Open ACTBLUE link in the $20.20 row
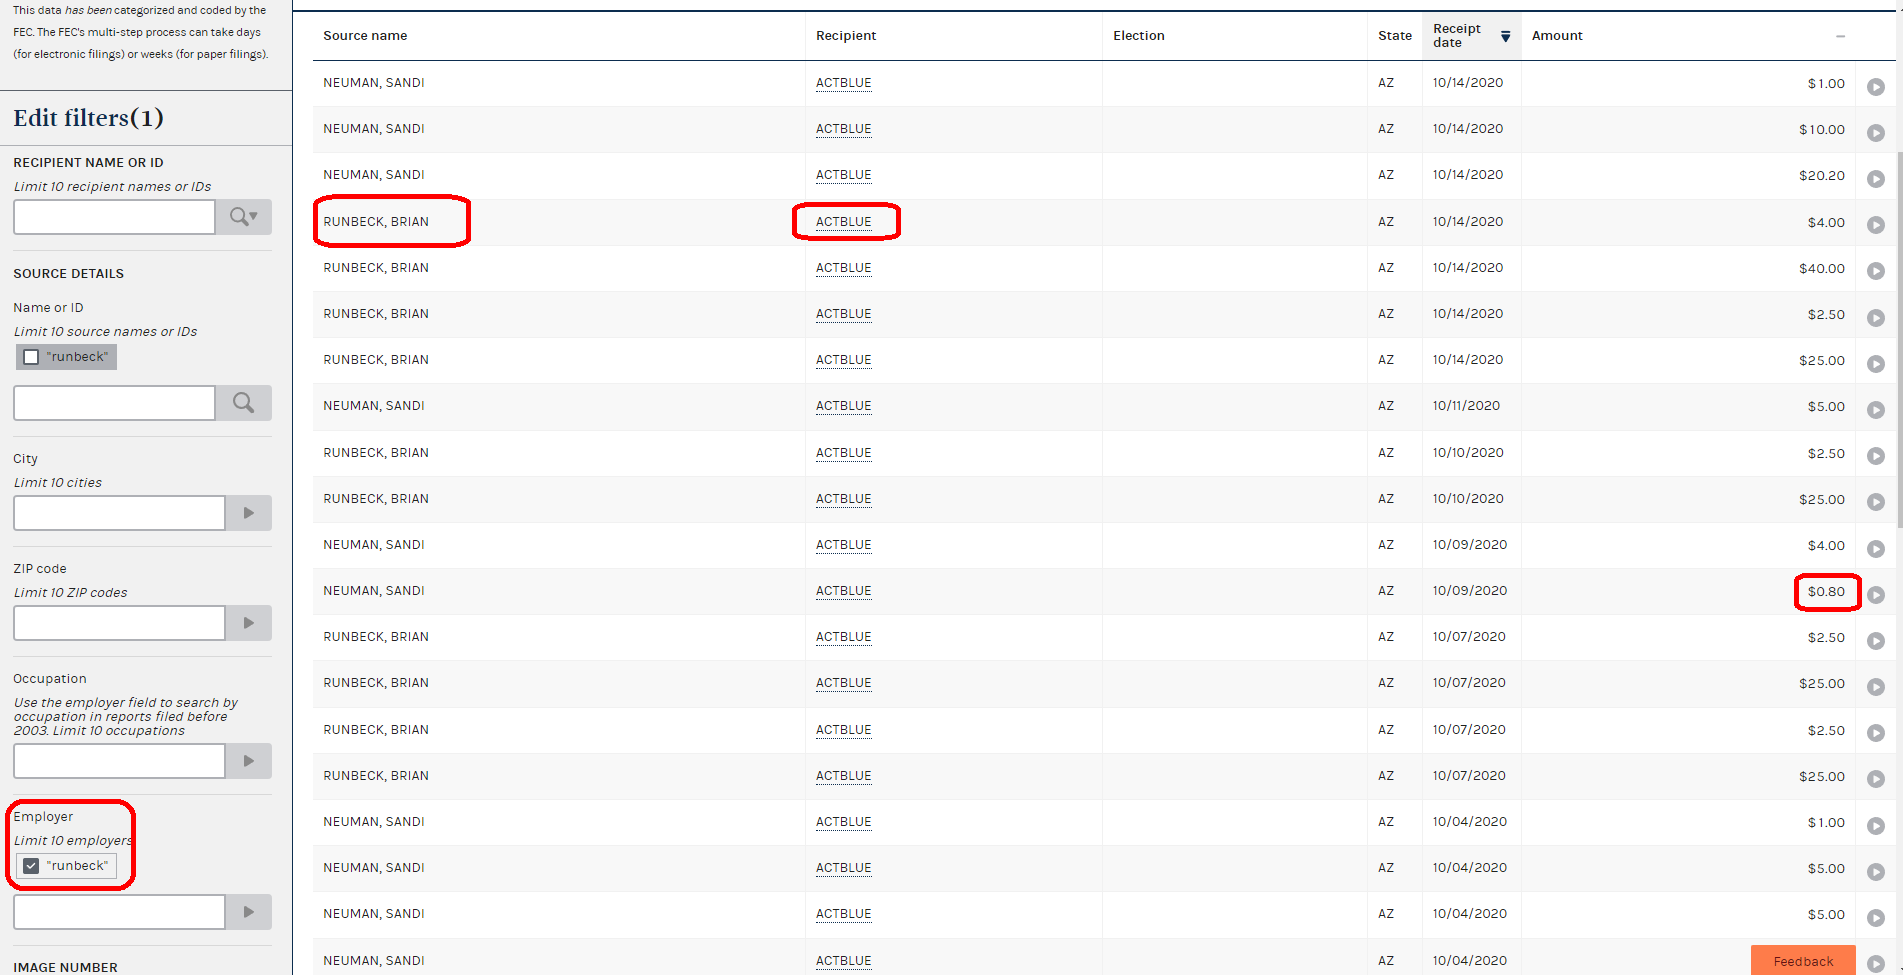Image resolution: width=1903 pixels, height=975 pixels. coord(843,175)
